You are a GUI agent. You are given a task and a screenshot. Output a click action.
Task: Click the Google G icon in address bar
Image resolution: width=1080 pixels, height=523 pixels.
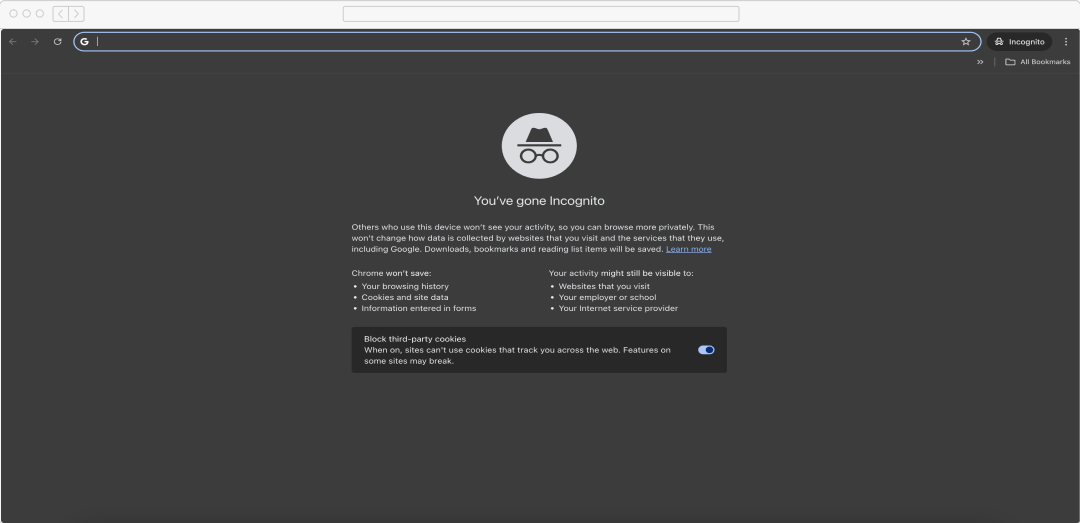(x=84, y=41)
